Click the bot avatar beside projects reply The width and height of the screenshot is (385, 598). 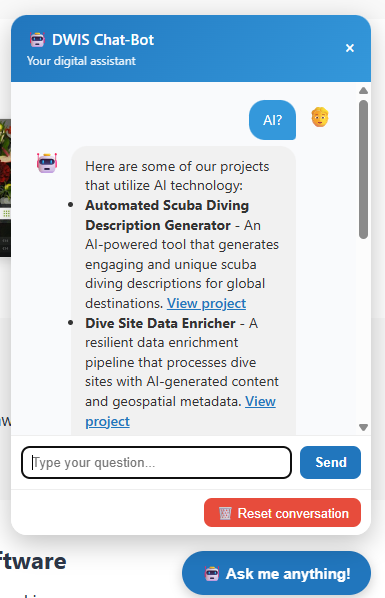[47, 163]
